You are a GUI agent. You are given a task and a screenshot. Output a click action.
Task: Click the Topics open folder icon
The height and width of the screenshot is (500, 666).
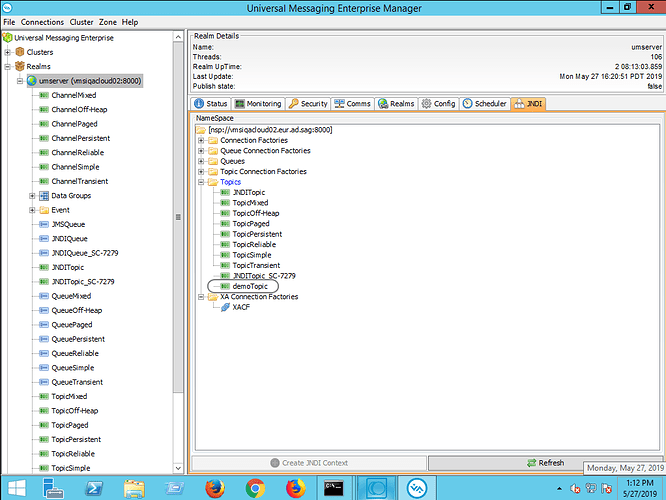pos(213,182)
